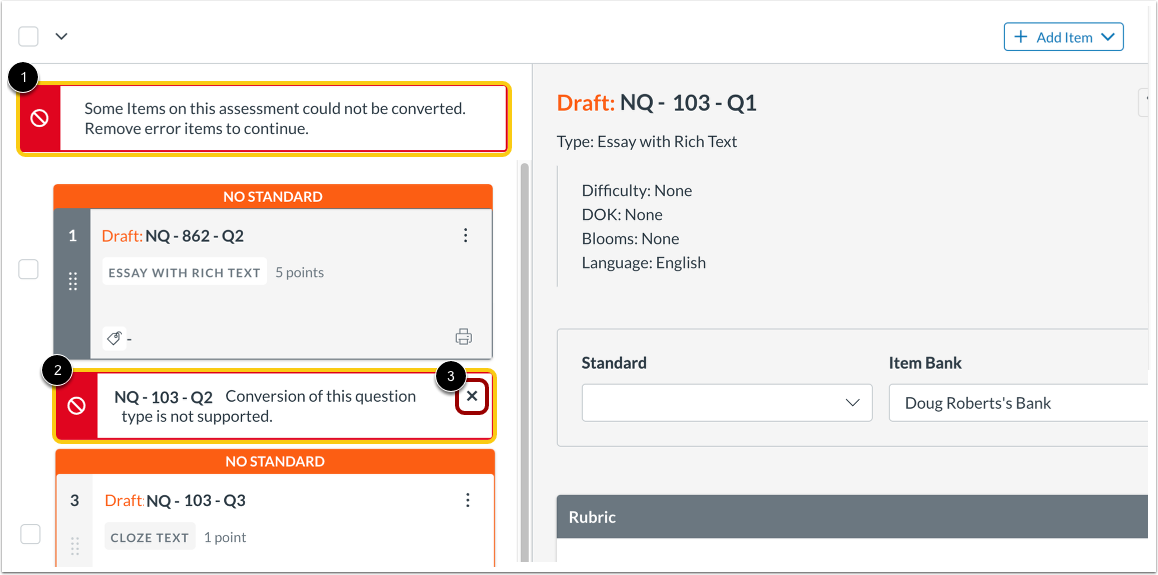This screenshot has height=575, width=1158.
Task: Open the Add Item dropdown
Action: click(x=1063, y=37)
